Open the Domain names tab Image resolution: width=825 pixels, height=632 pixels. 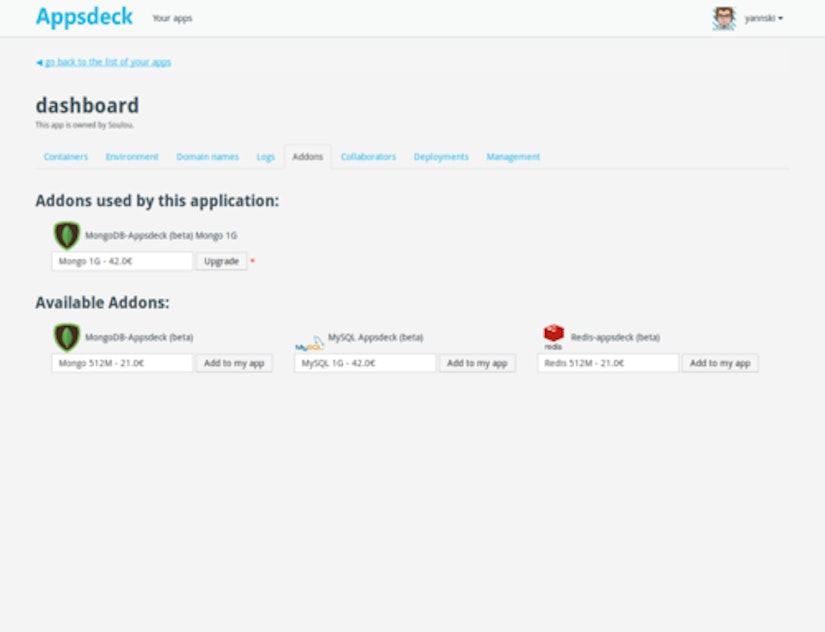pyautogui.click(x=207, y=157)
